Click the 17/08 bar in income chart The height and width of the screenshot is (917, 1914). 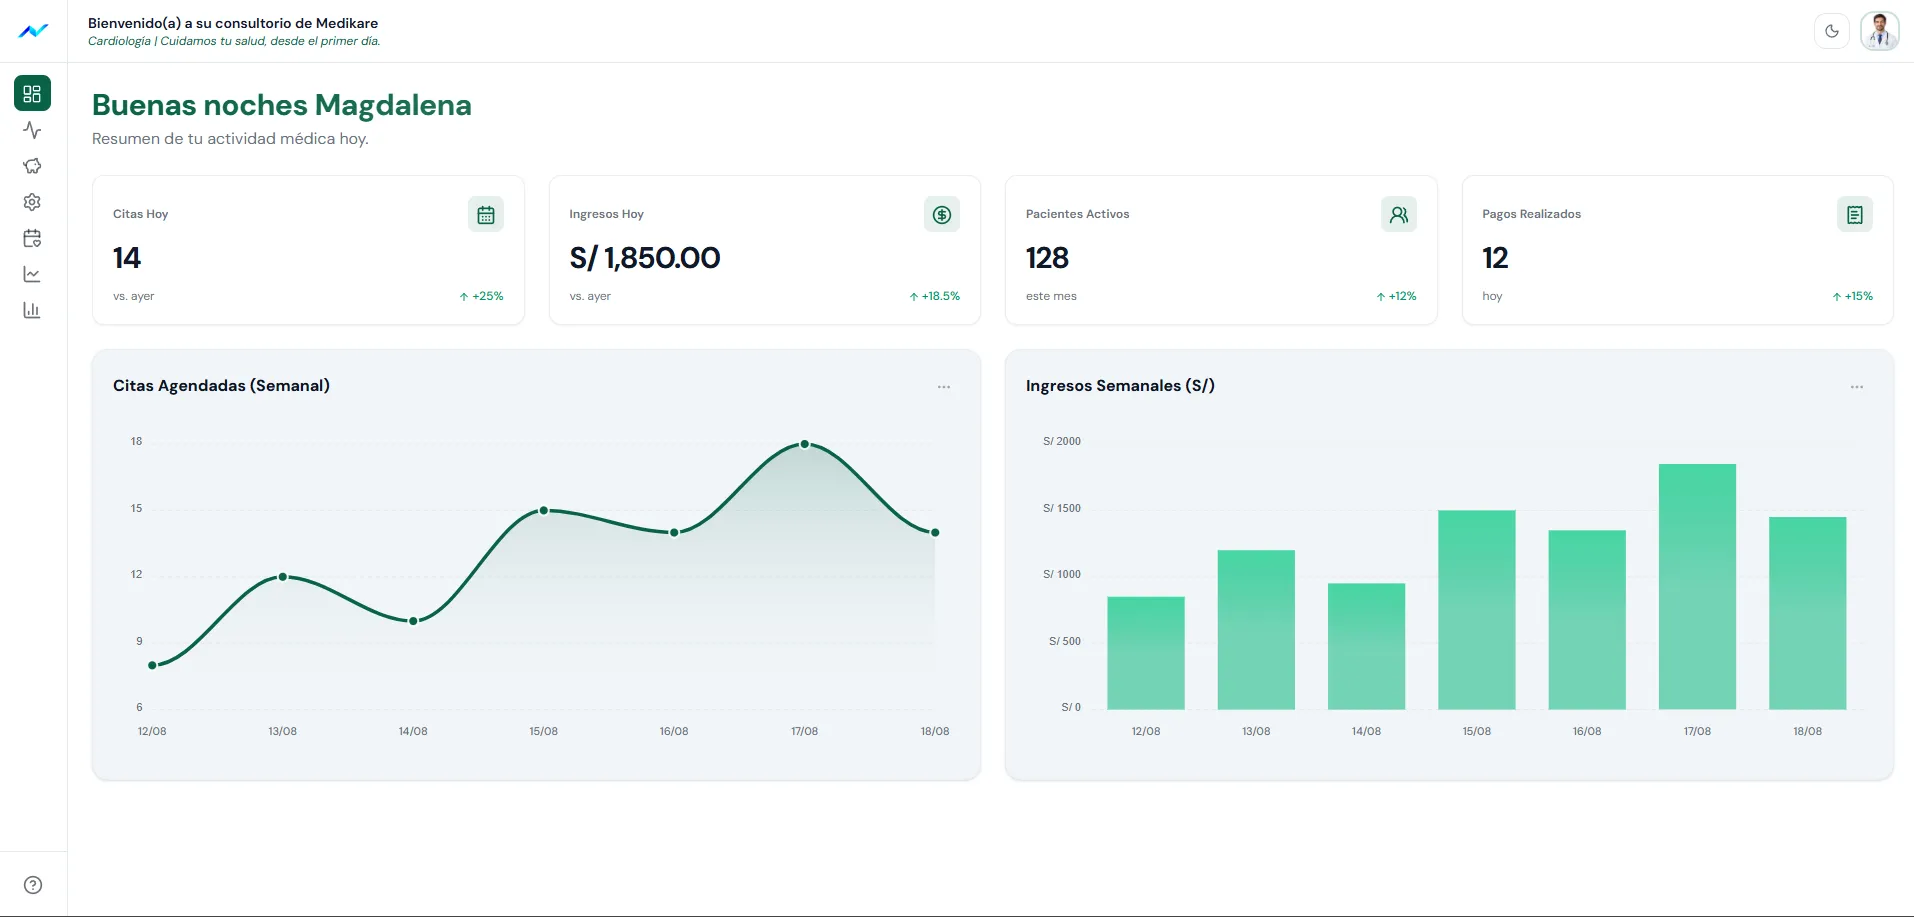tap(1697, 587)
